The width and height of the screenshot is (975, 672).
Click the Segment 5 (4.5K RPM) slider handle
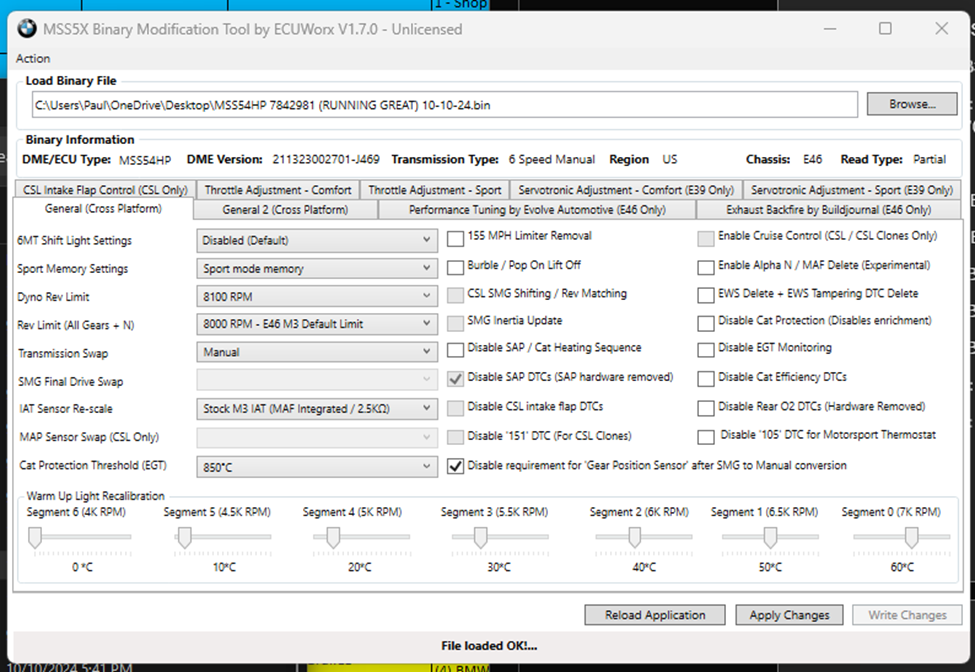(x=184, y=538)
